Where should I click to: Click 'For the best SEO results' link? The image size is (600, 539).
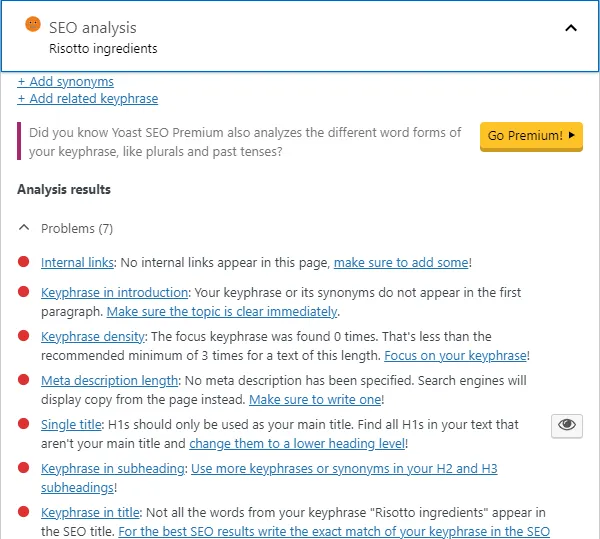click(x=334, y=531)
